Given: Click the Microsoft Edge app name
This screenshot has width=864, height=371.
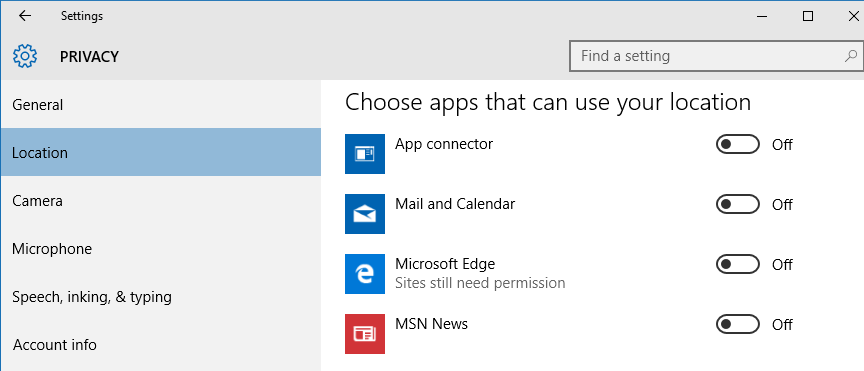Looking at the screenshot, I should point(445,264).
